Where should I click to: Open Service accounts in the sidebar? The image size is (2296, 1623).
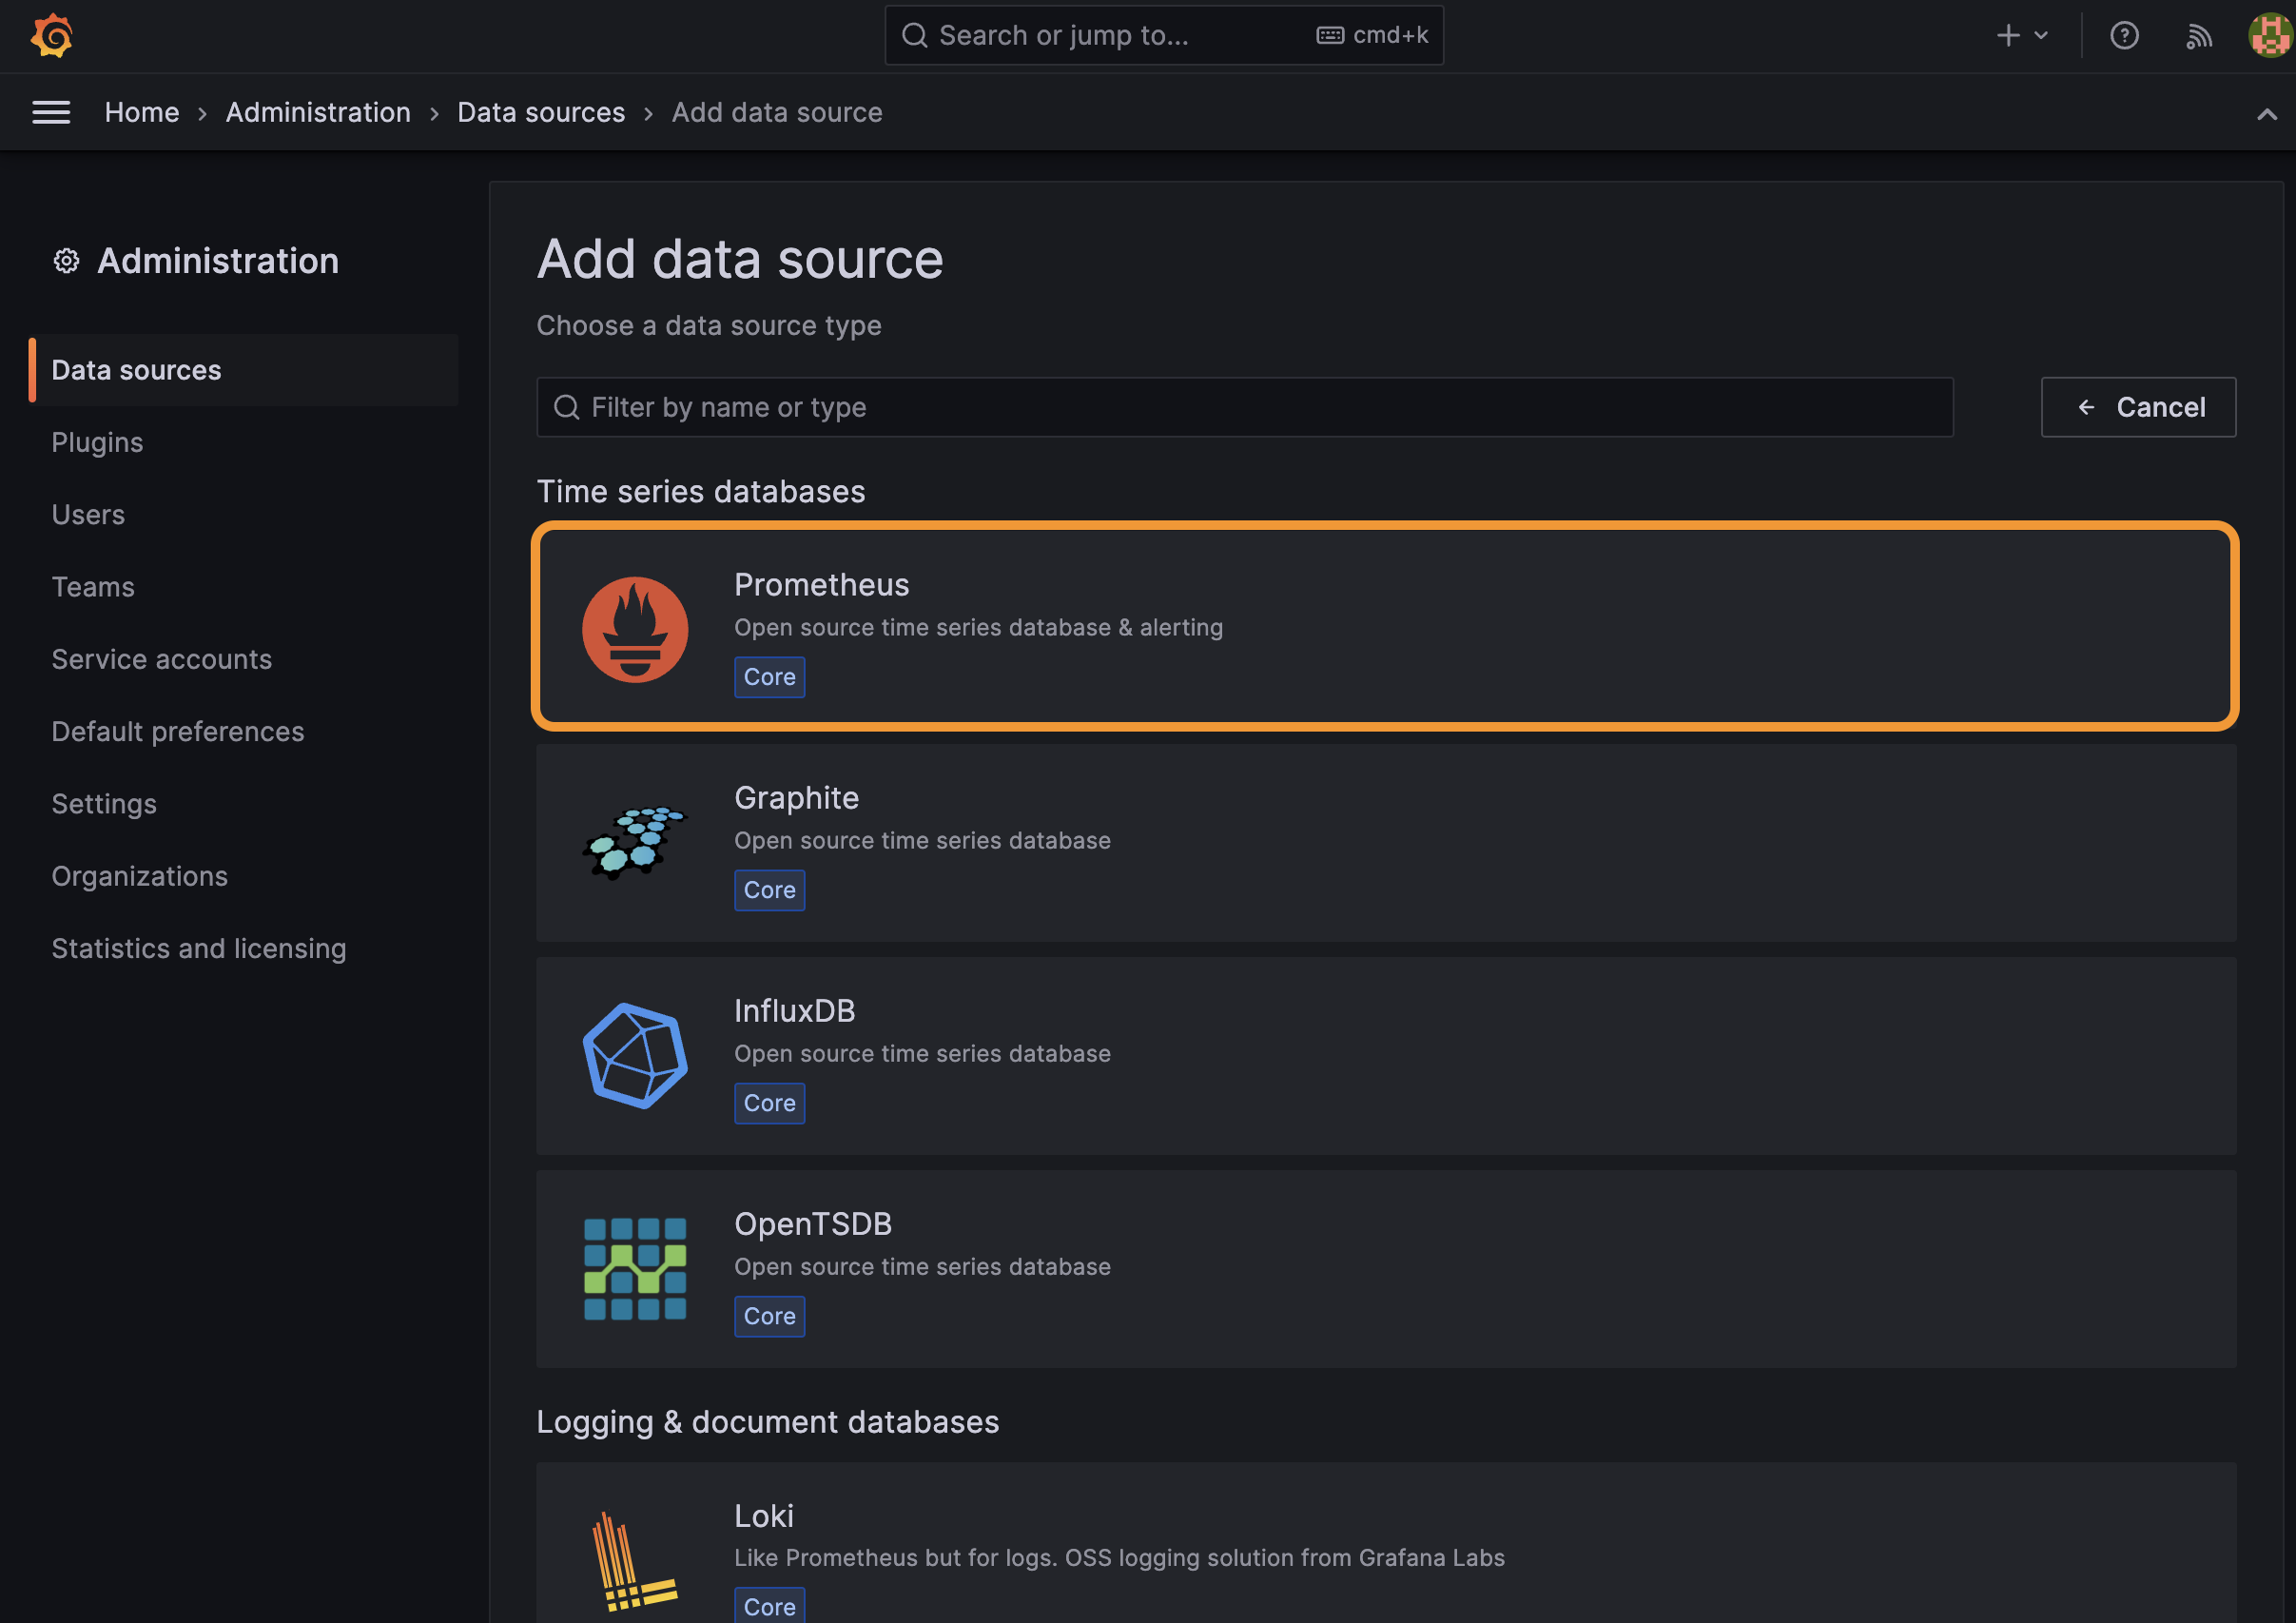161,659
